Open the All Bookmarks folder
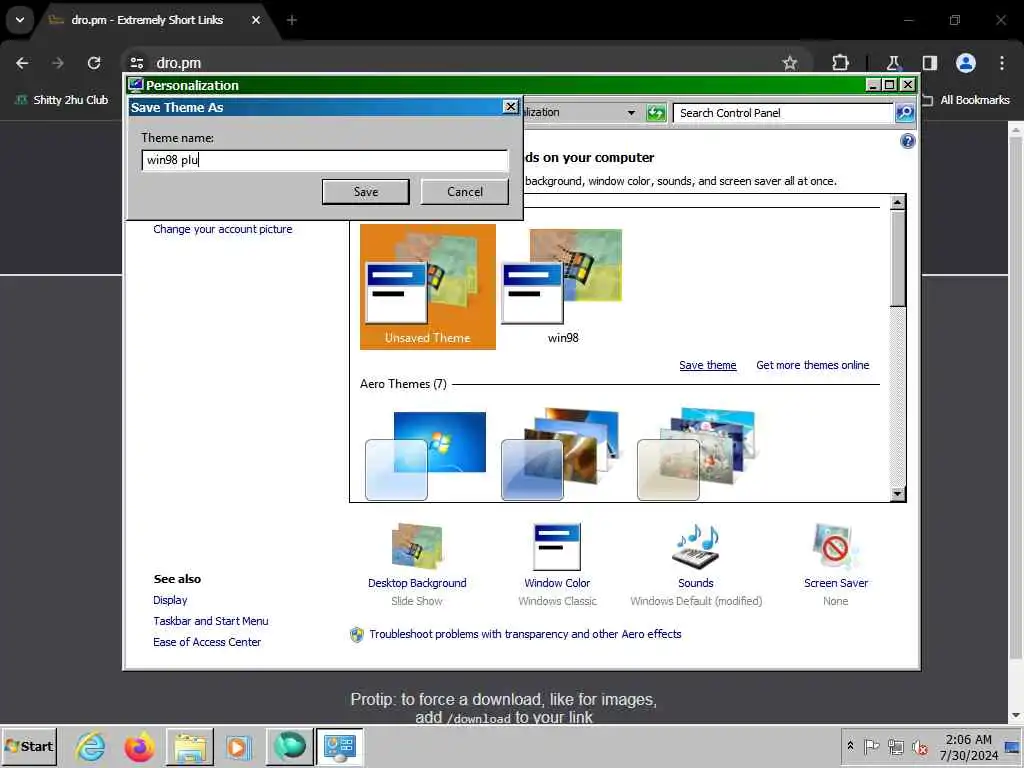This screenshot has width=1024, height=768. (966, 100)
